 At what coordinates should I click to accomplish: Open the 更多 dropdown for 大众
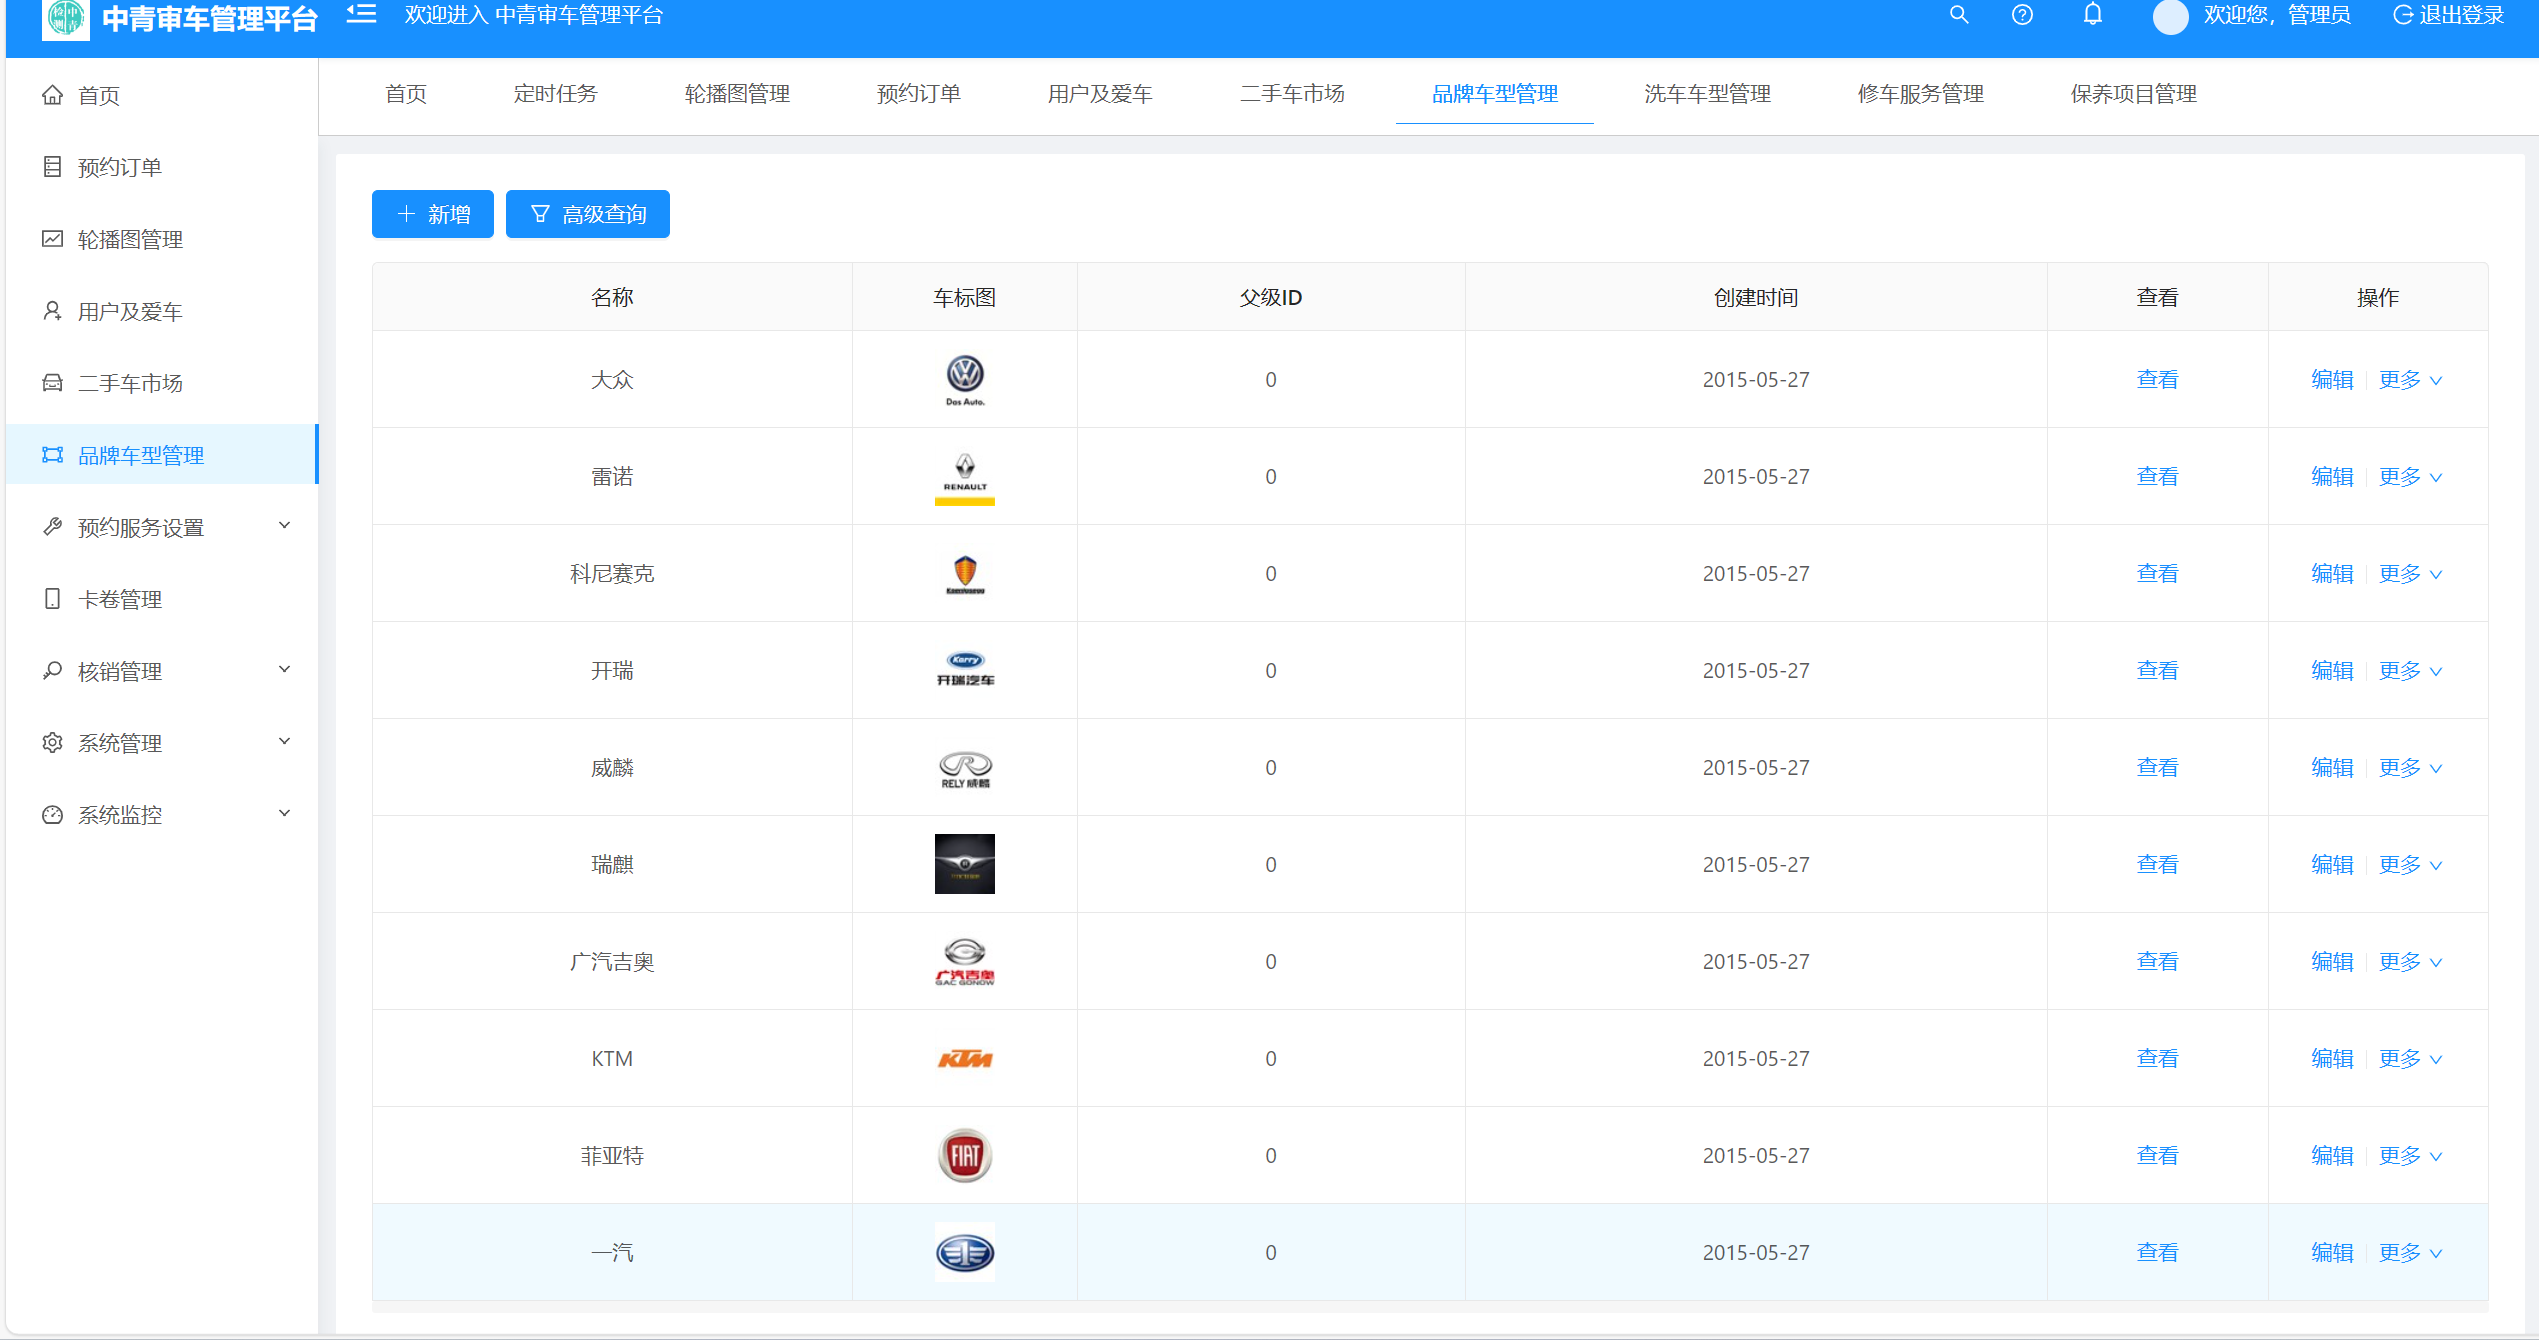point(2410,380)
